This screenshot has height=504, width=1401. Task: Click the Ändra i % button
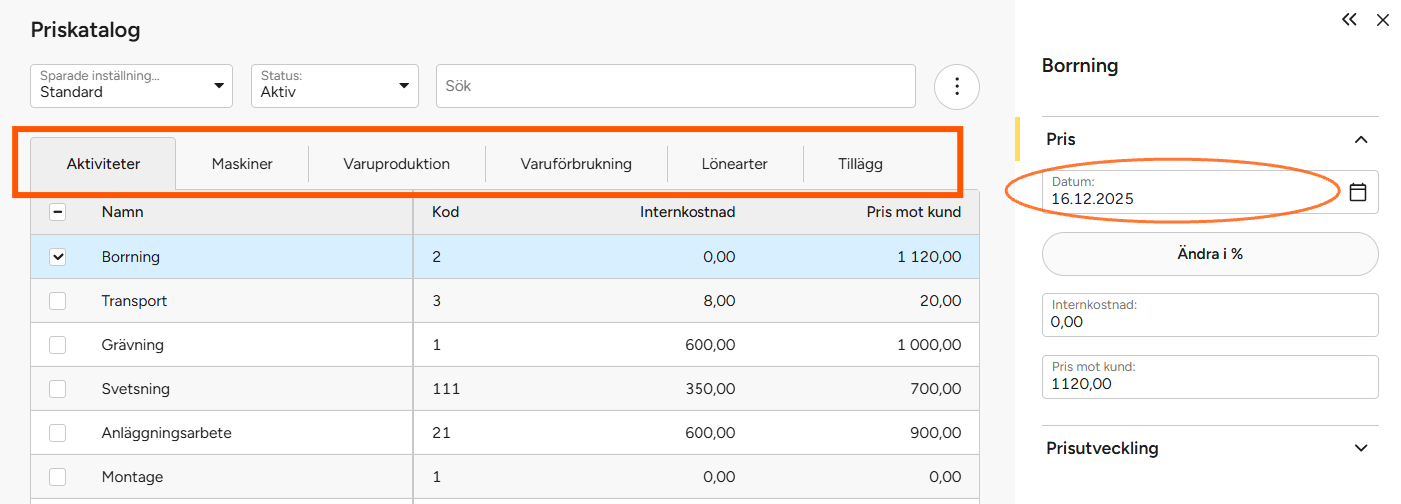1210,254
